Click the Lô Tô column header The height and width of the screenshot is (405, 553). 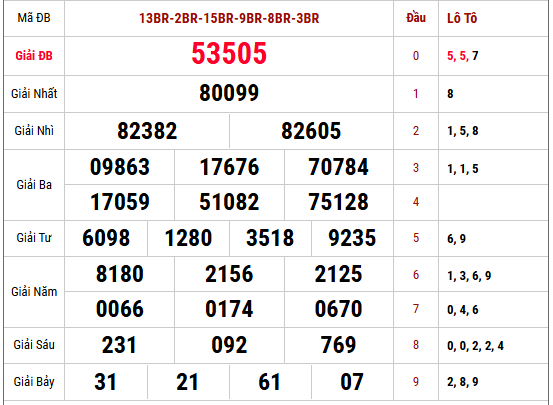pyautogui.click(x=462, y=18)
